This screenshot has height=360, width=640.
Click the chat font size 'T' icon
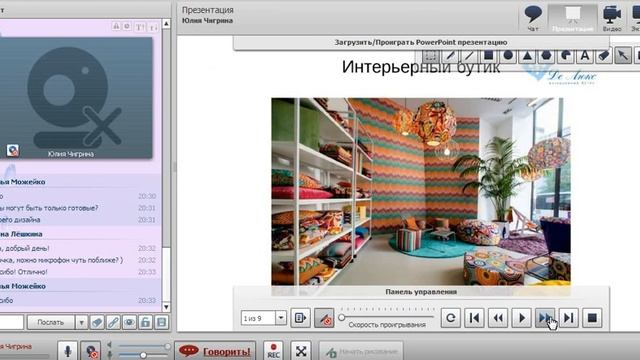click(140, 27)
